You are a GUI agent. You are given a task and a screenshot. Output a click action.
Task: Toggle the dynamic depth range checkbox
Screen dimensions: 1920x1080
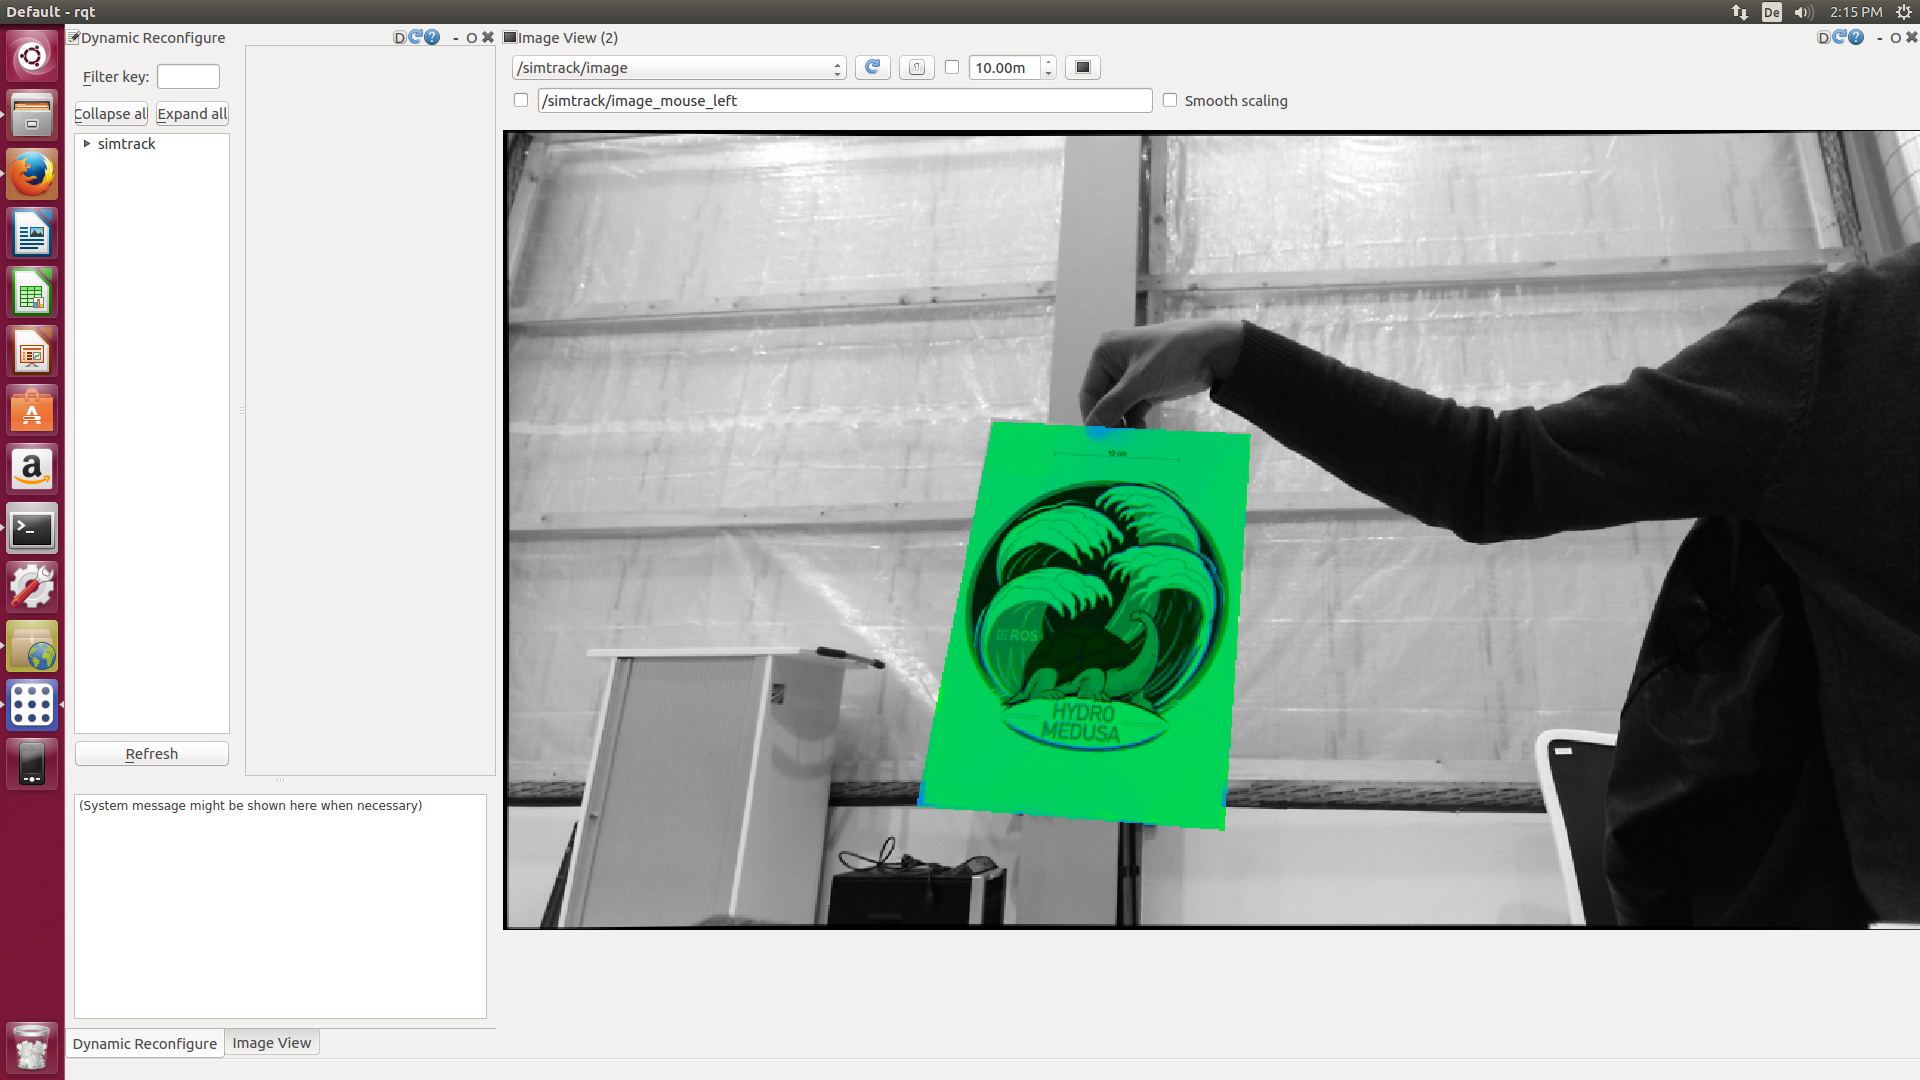point(951,67)
